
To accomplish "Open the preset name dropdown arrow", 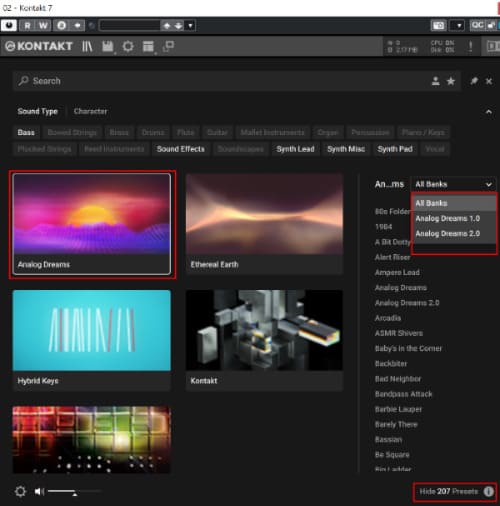I will point(190,26).
